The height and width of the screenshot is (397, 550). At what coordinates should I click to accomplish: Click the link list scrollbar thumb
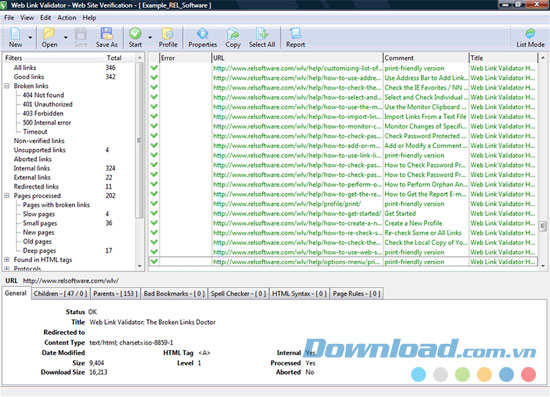pyautogui.click(x=543, y=226)
